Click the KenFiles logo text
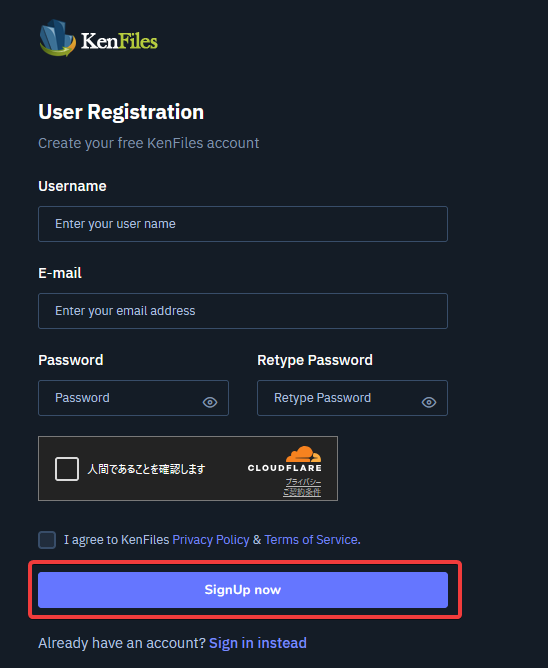The width and height of the screenshot is (548, 668). click(119, 41)
